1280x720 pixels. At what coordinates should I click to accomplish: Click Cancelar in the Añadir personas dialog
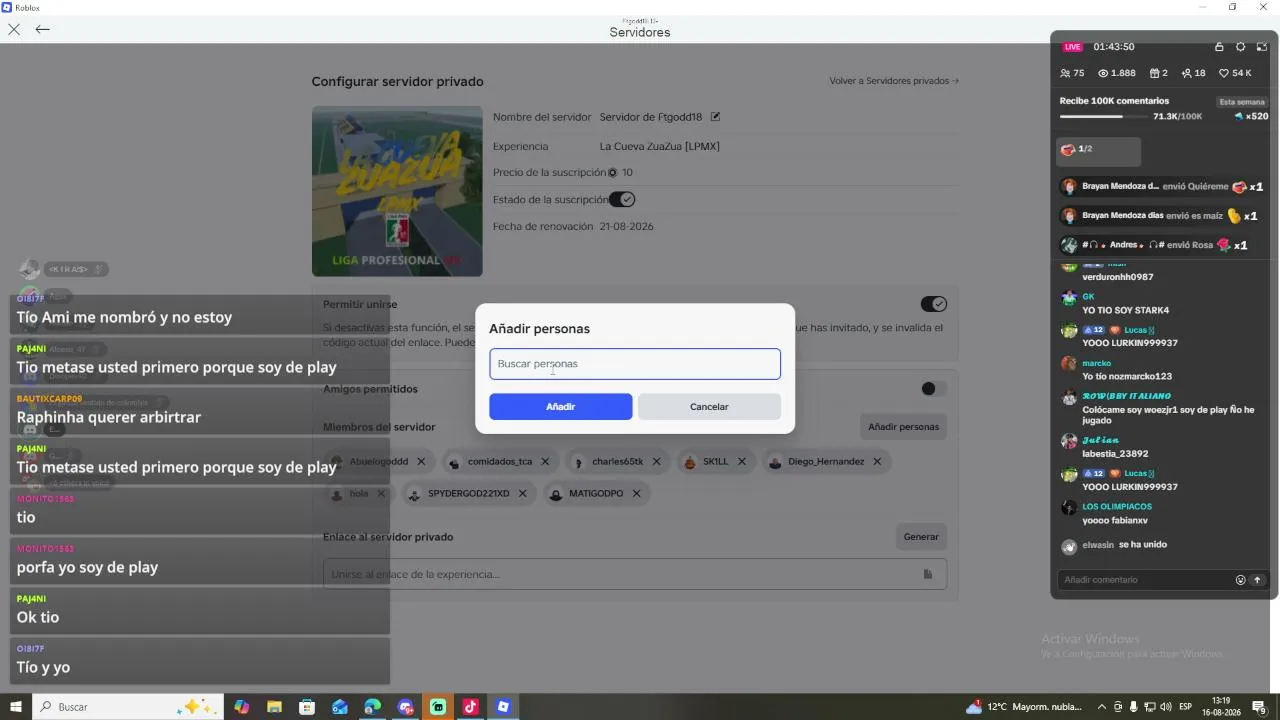tap(709, 407)
